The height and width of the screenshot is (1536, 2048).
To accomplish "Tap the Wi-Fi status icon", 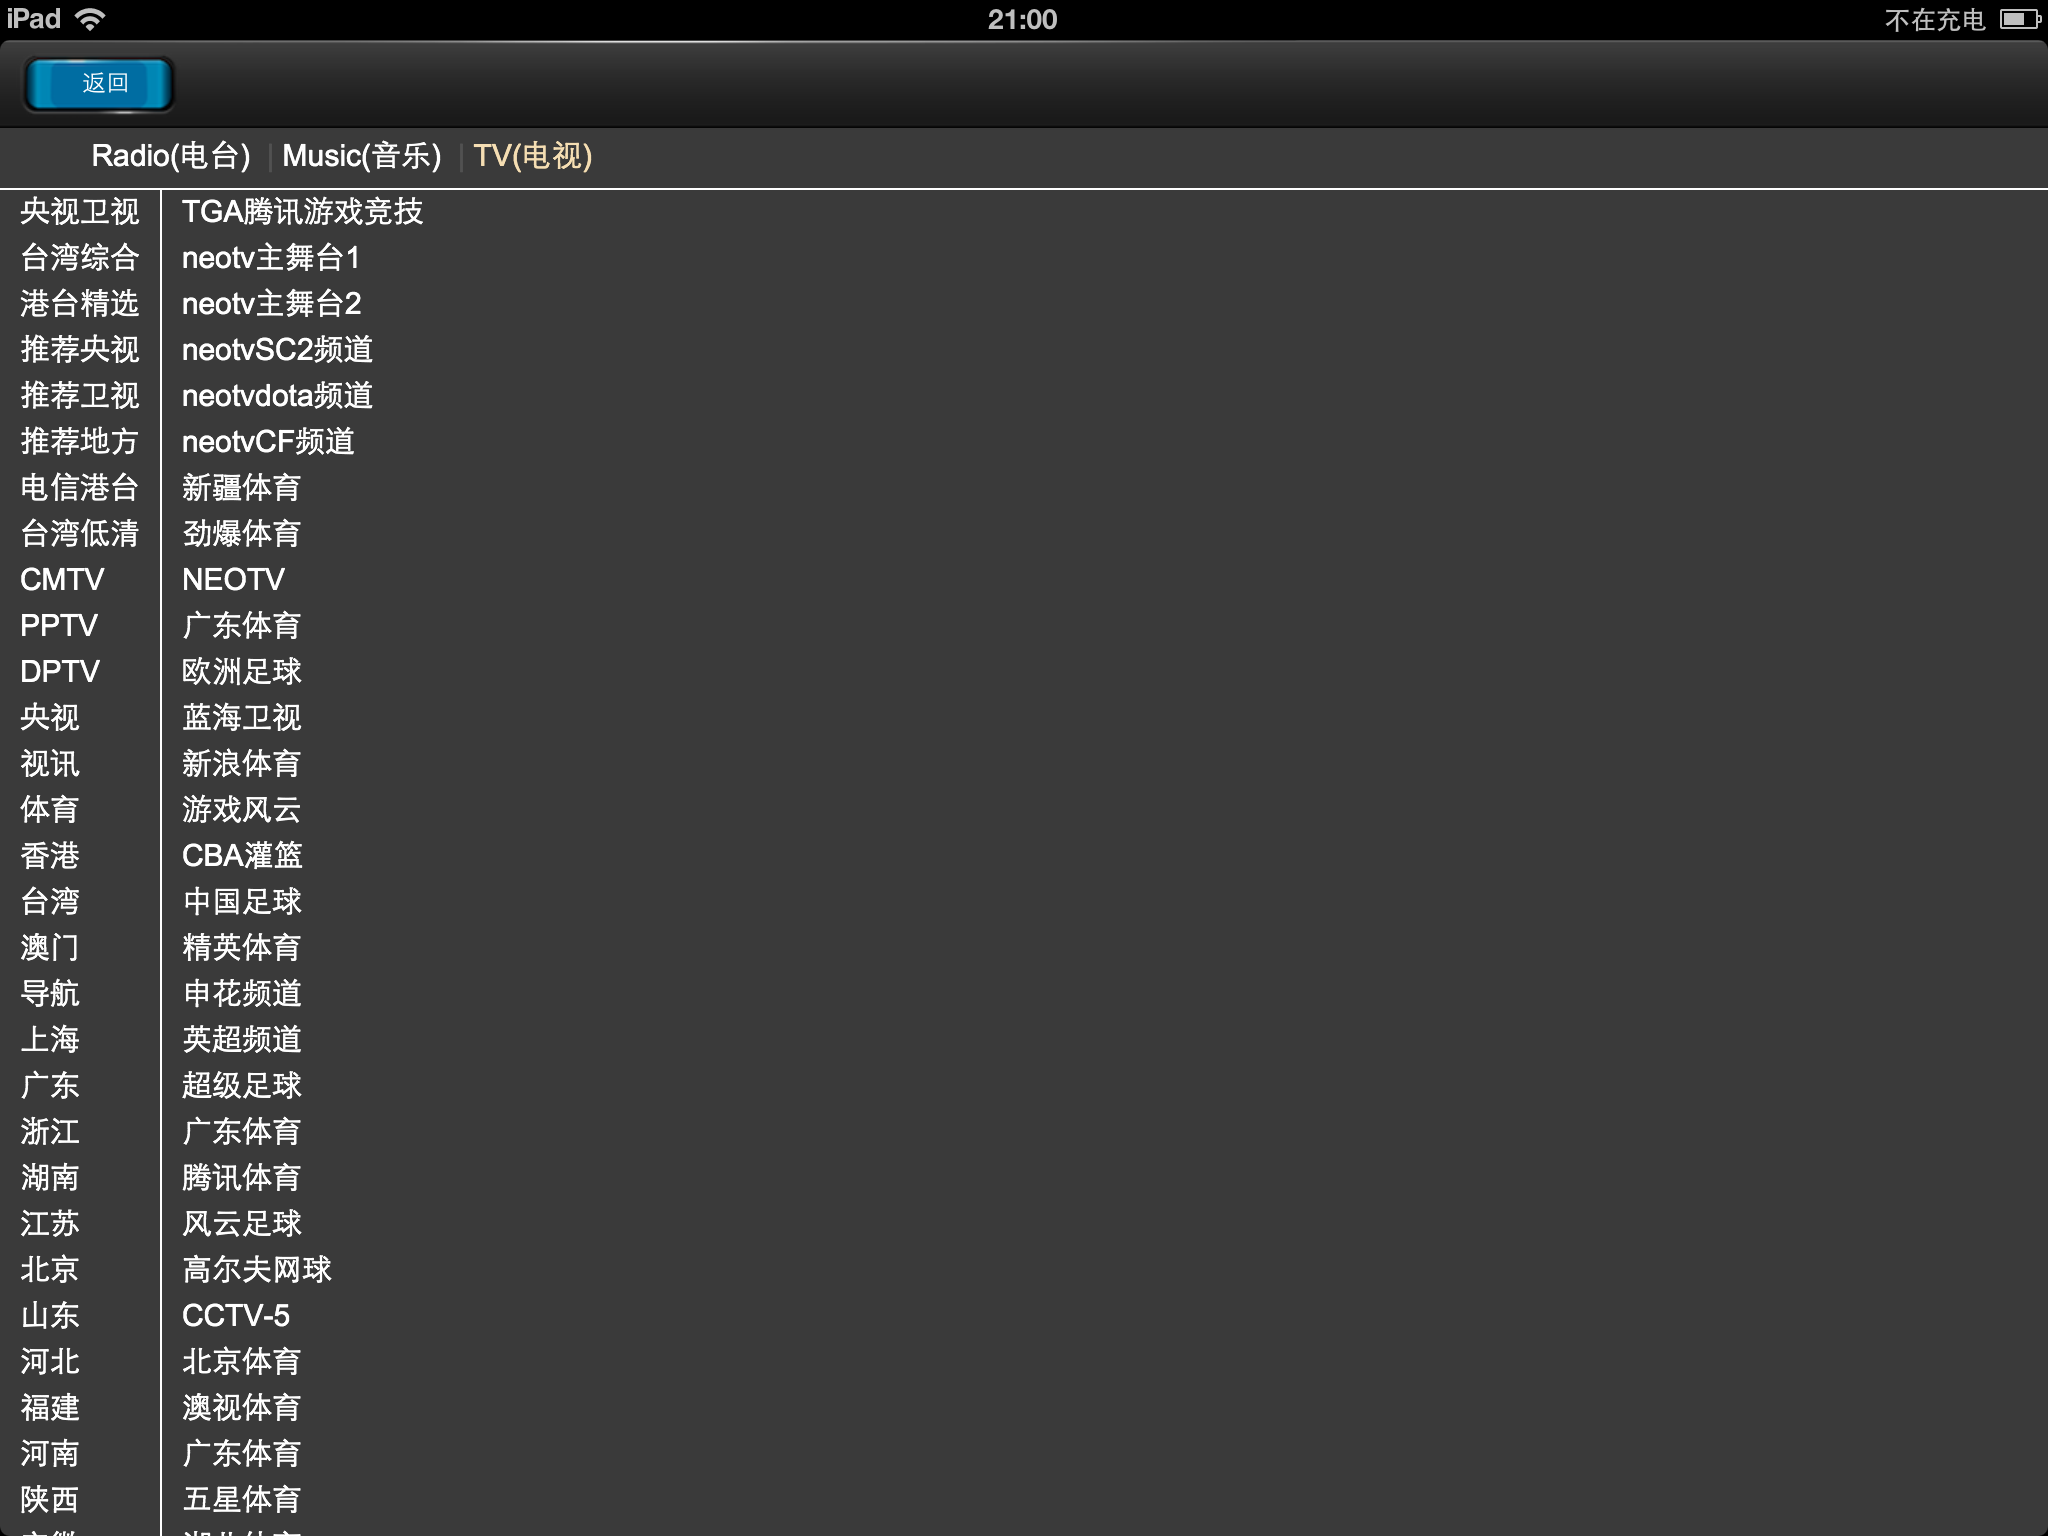I will coord(91,19).
